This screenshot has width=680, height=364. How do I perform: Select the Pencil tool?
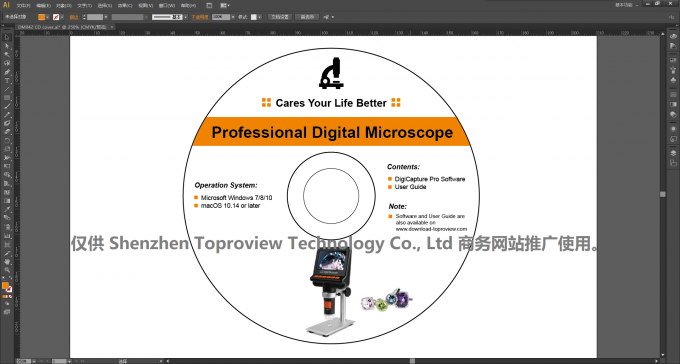coord(7,115)
